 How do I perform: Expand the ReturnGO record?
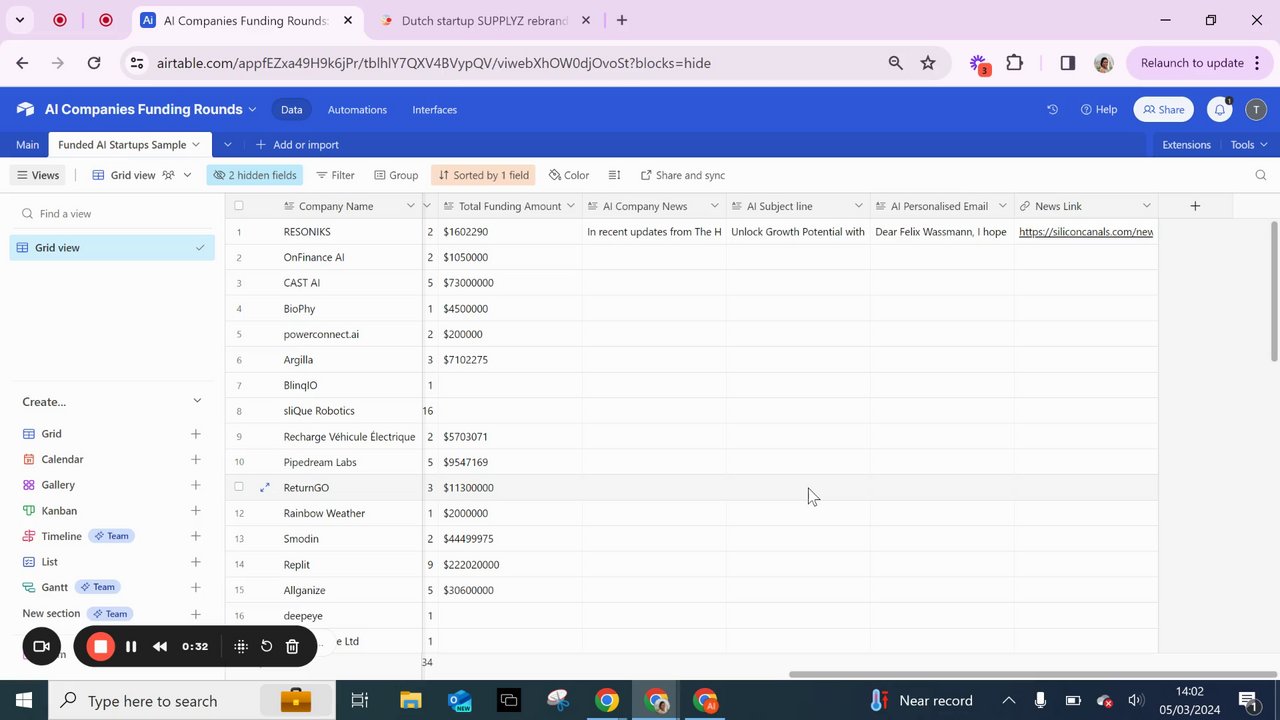[x=265, y=488]
